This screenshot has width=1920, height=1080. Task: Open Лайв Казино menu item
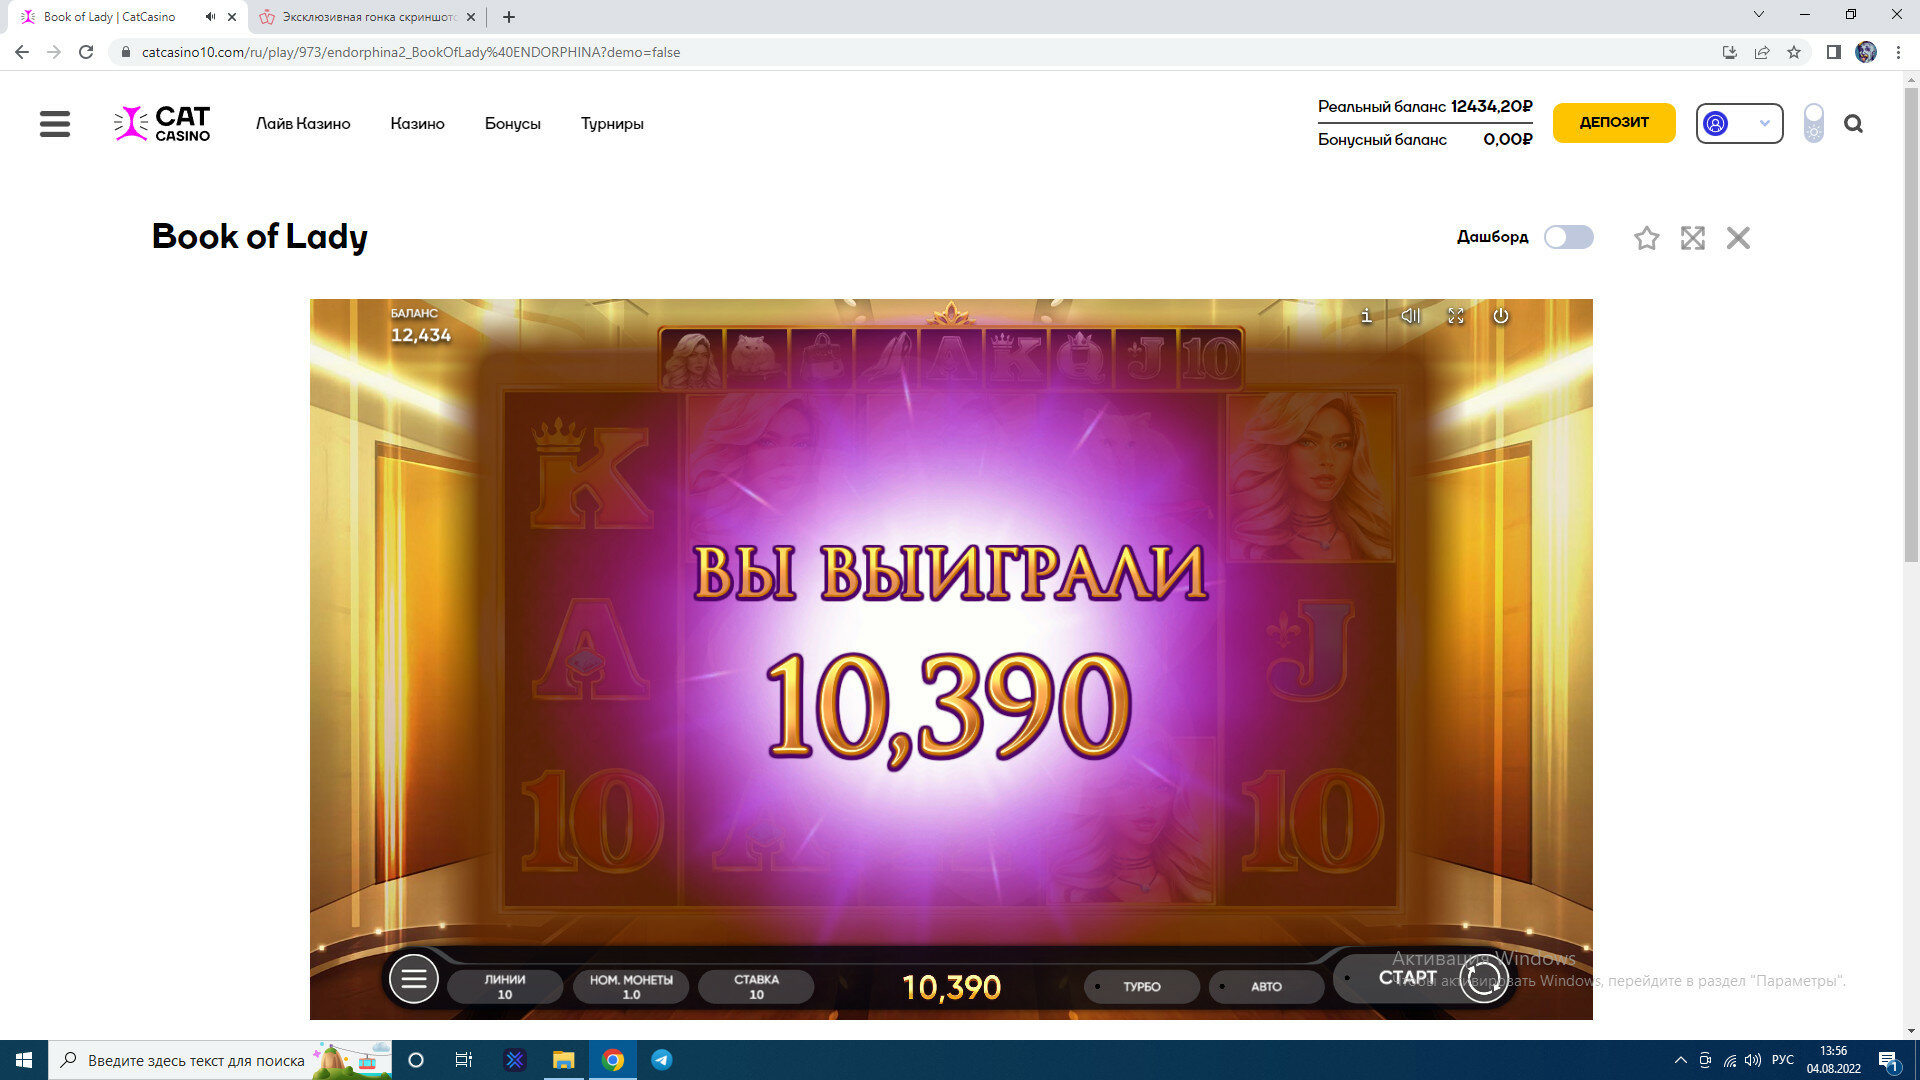coord(303,124)
